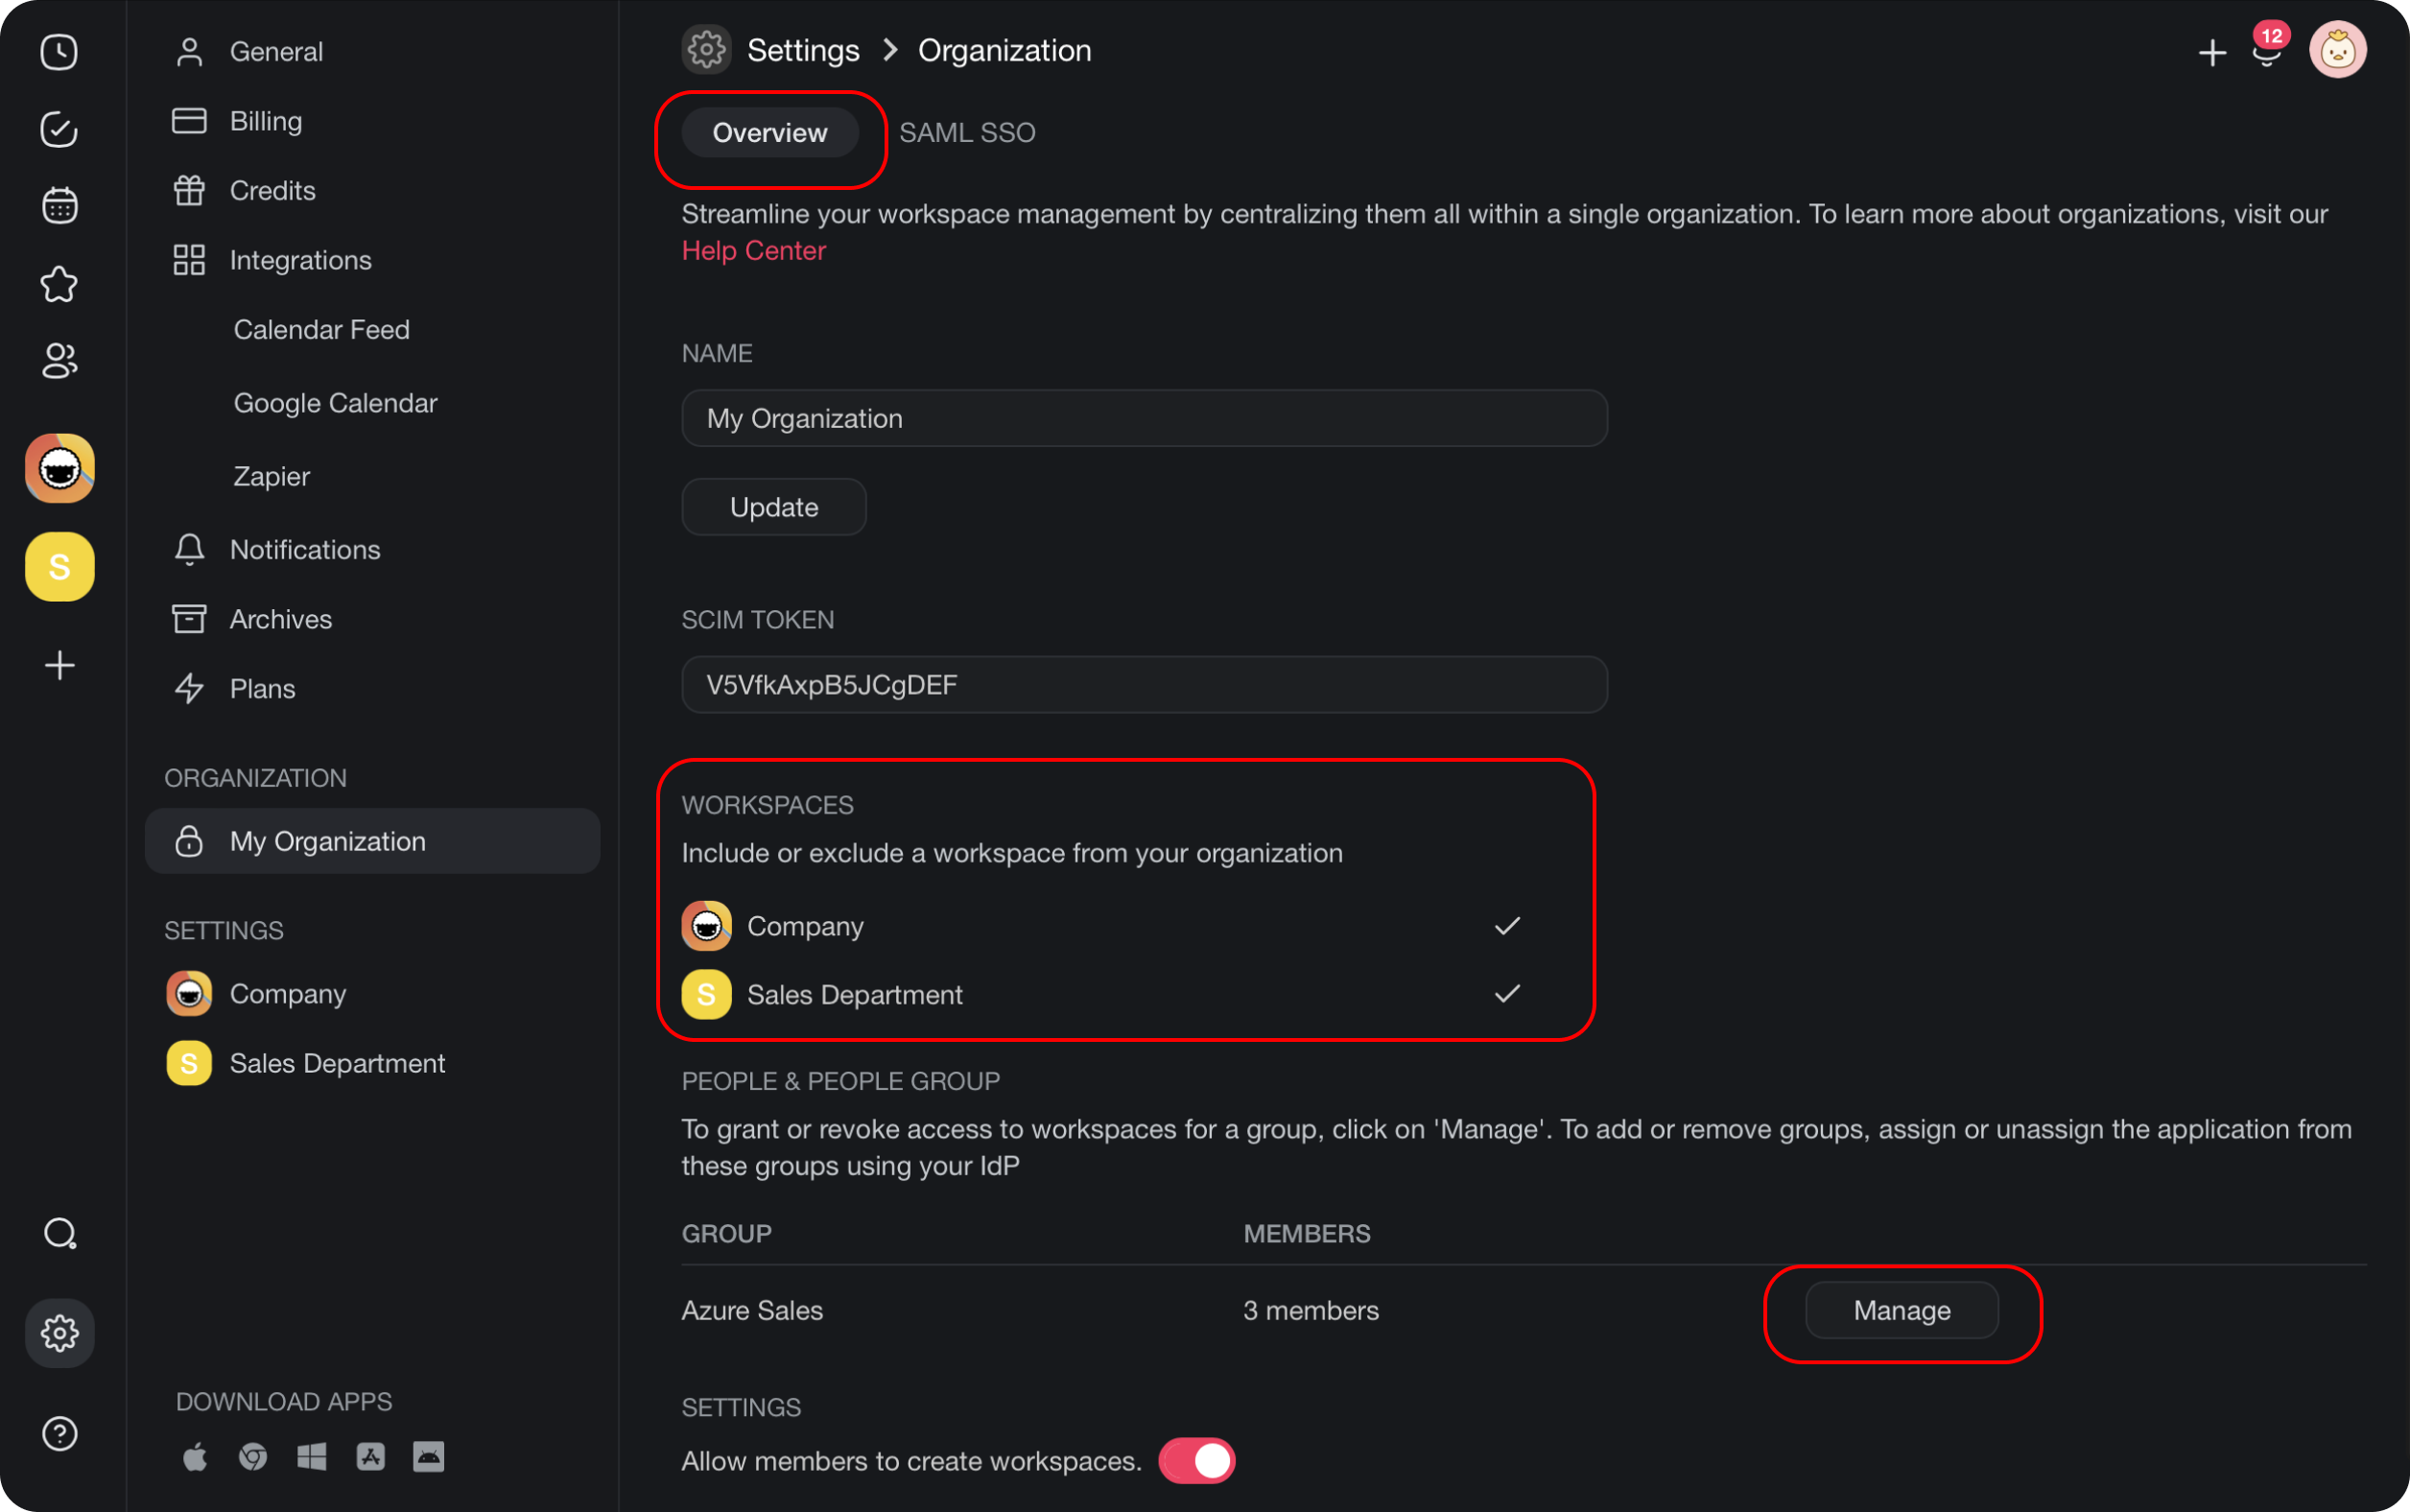Screen dimensions: 2410x1512
Task: Click the Update button
Action: click(x=773, y=507)
